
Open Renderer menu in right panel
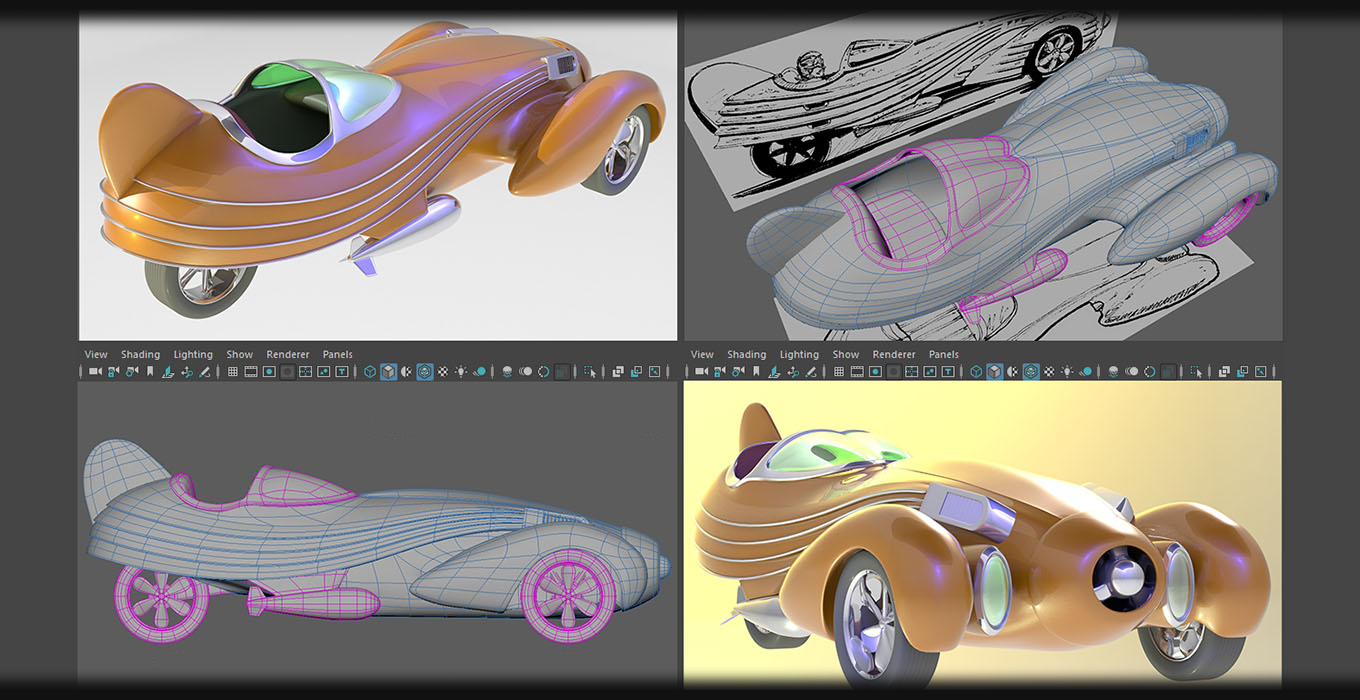coord(894,354)
